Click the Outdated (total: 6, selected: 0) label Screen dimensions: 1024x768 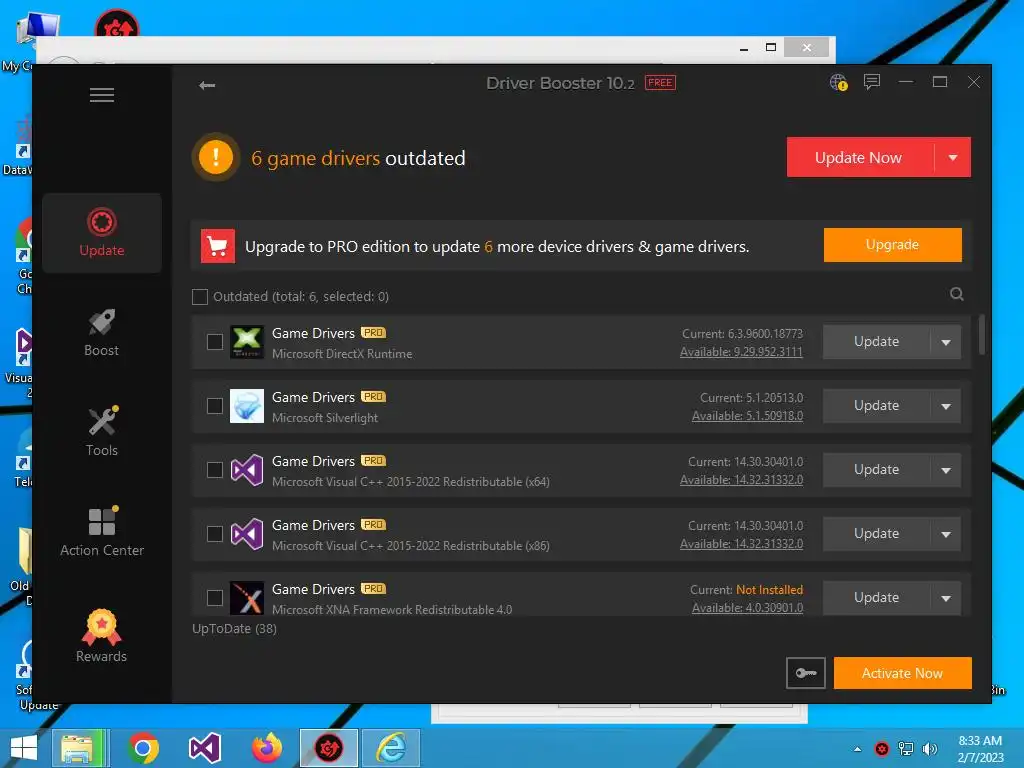tap(301, 296)
